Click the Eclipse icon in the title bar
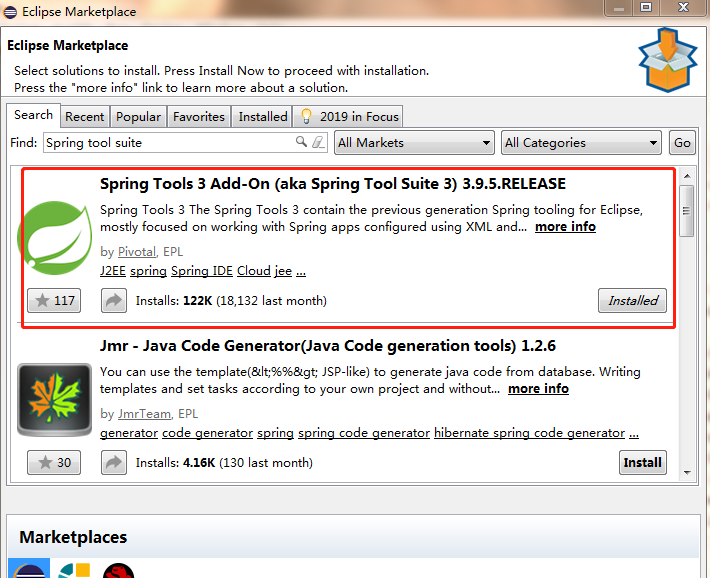The width and height of the screenshot is (710, 578). tap(10, 12)
